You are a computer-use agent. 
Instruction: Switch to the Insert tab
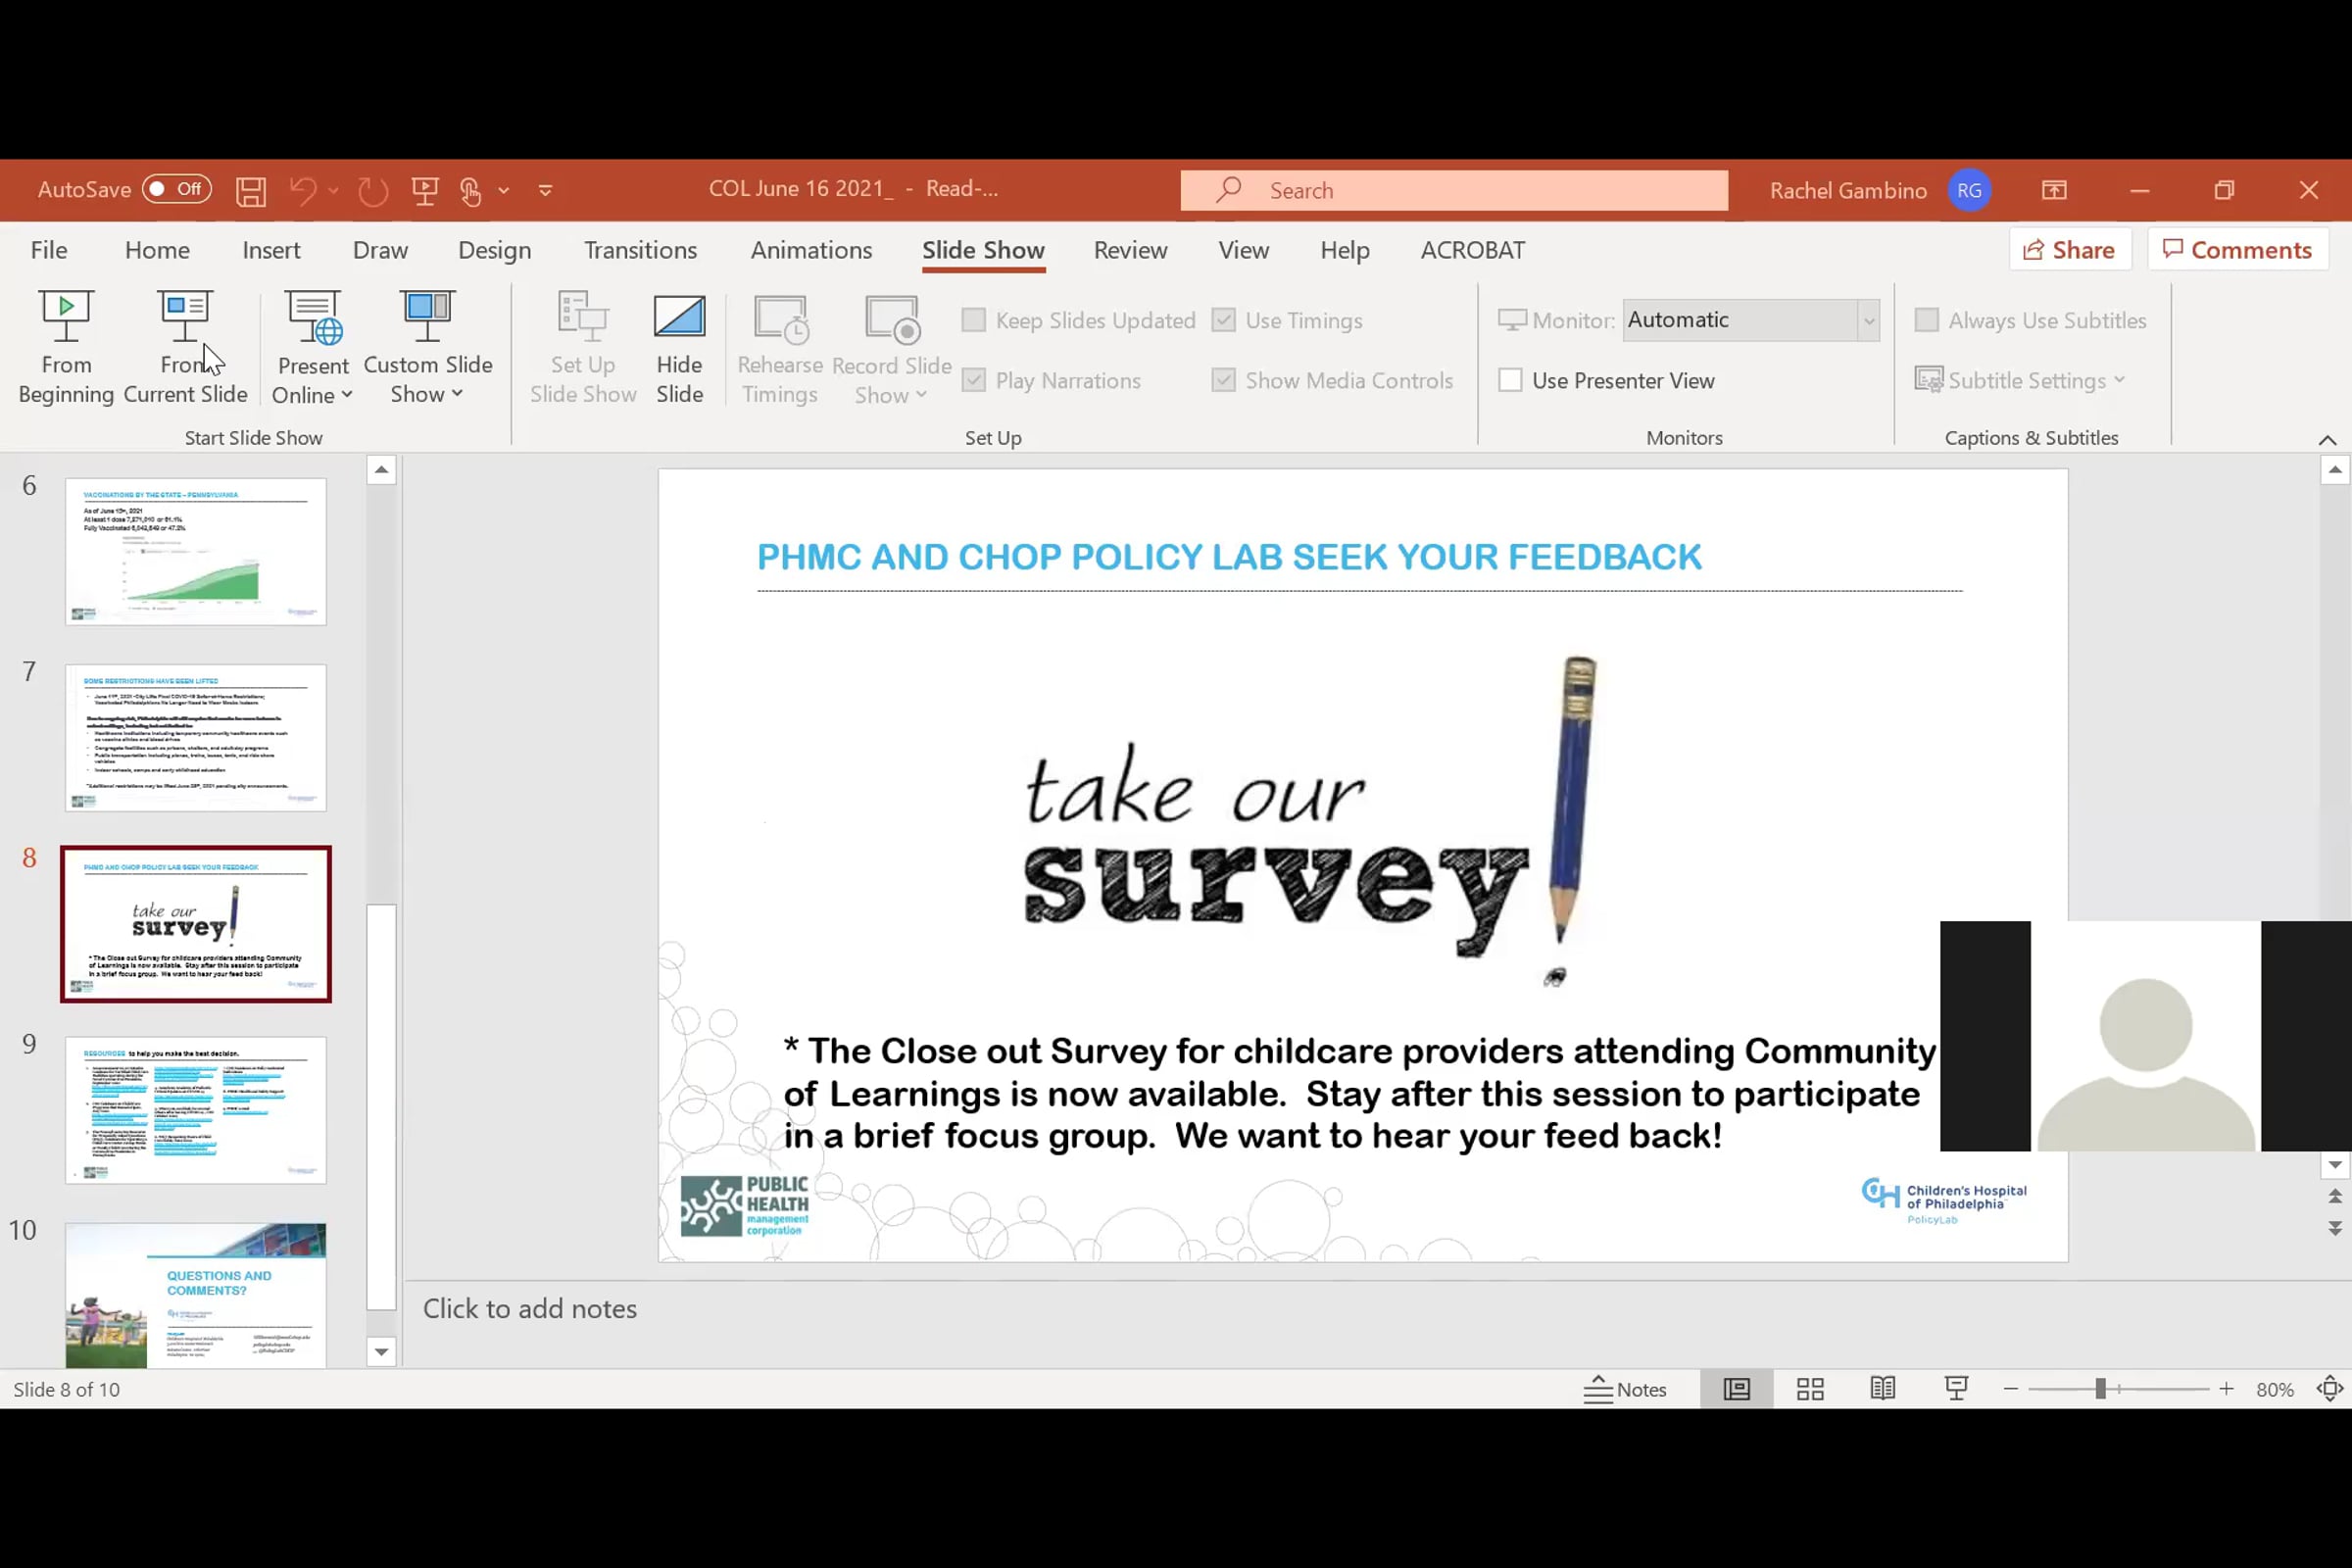click(271, 250)
